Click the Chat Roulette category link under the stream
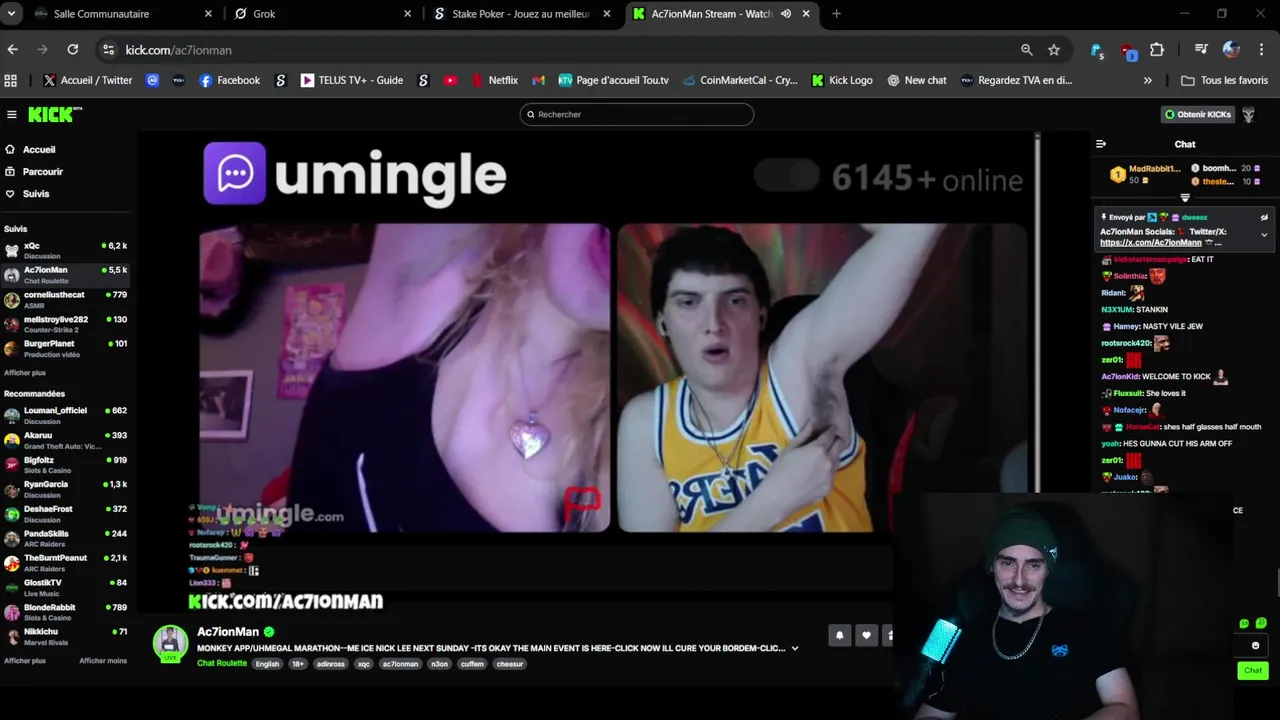The width and height of the screenshot is (1280, 720). pyautogui.click(x=222, y=664)
